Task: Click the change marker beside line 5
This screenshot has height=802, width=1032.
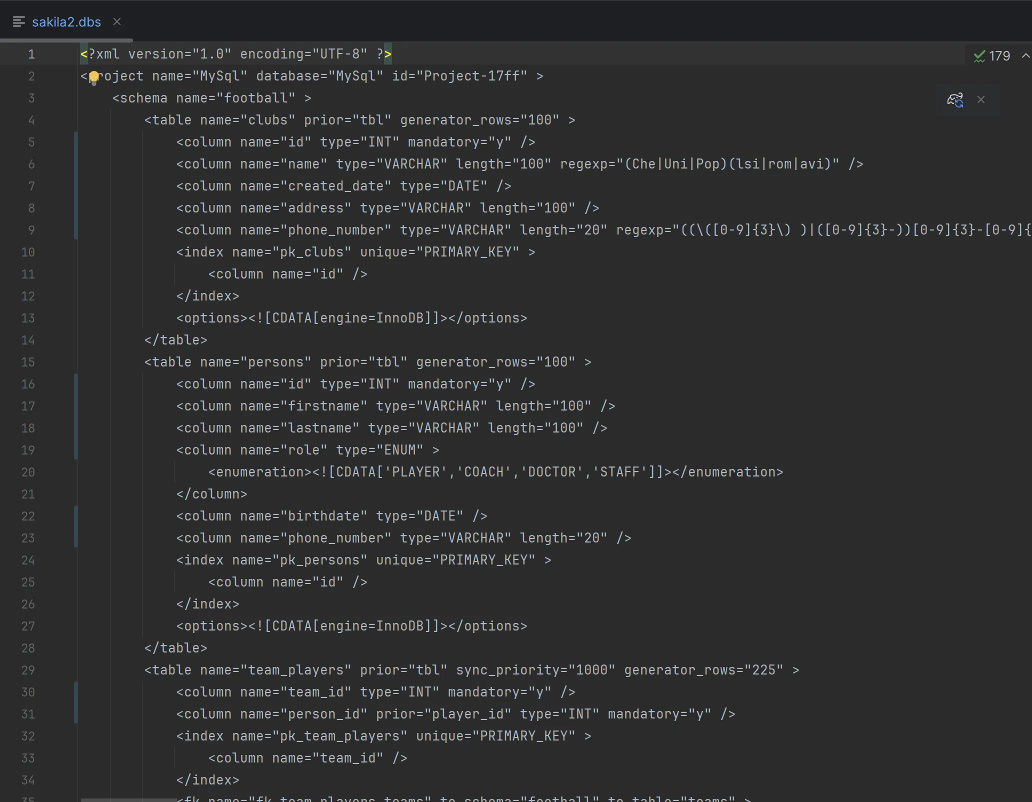Action: pos(75,142)
